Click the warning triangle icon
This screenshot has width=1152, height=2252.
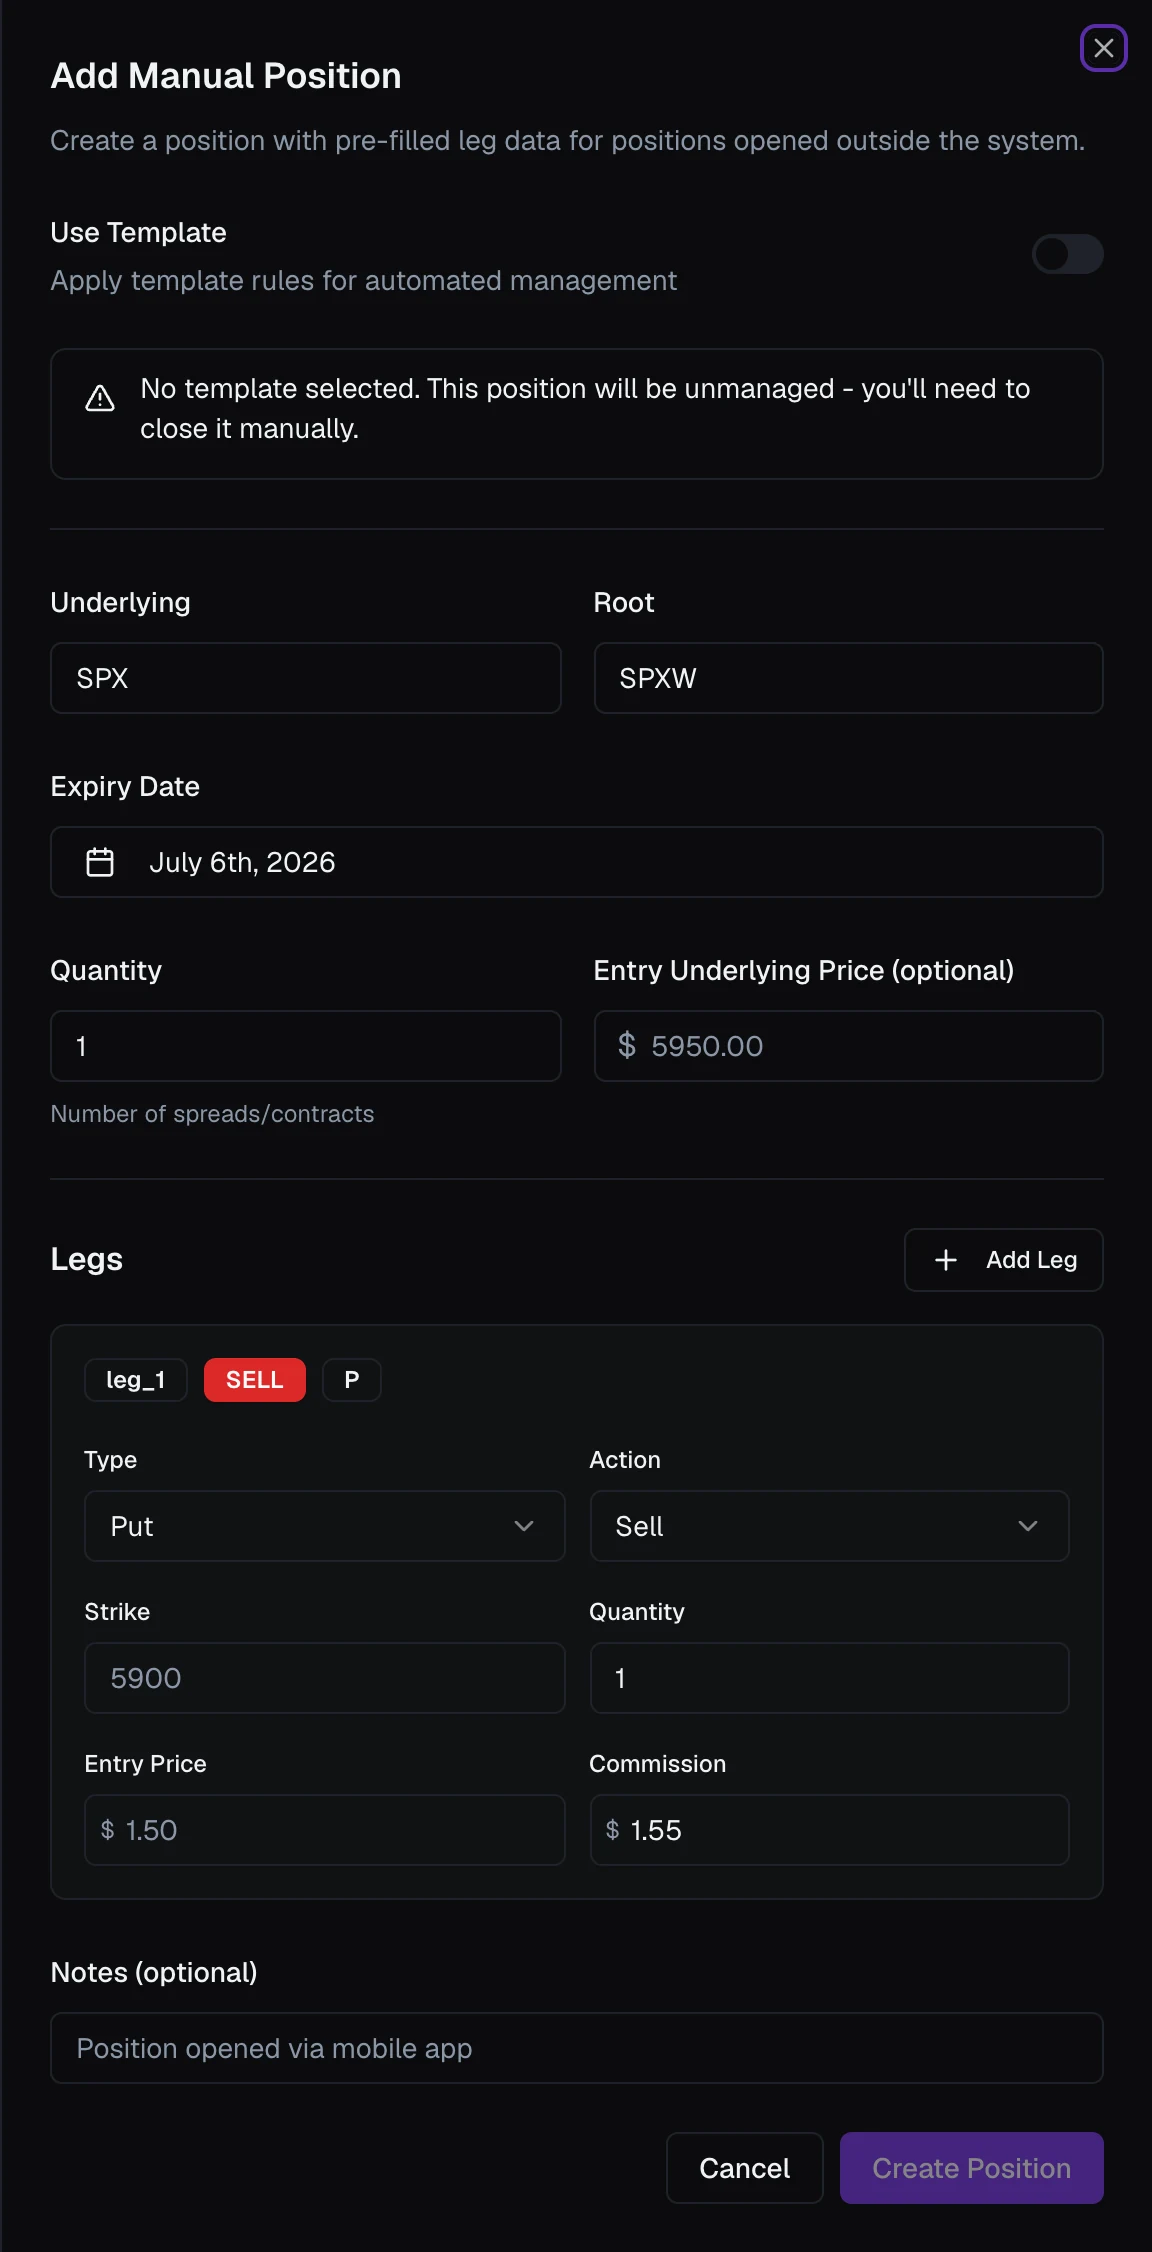coord(100,398)
